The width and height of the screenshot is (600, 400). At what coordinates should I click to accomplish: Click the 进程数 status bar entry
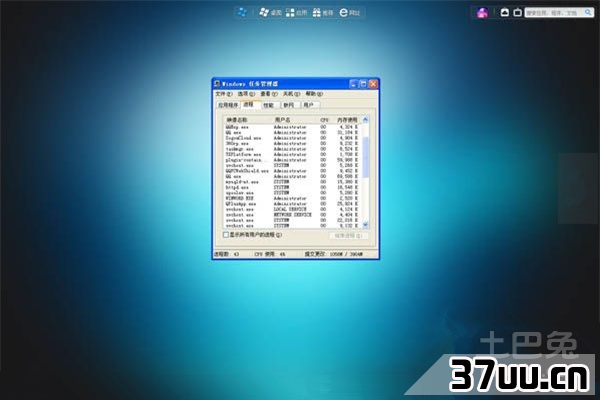(227, 254)
